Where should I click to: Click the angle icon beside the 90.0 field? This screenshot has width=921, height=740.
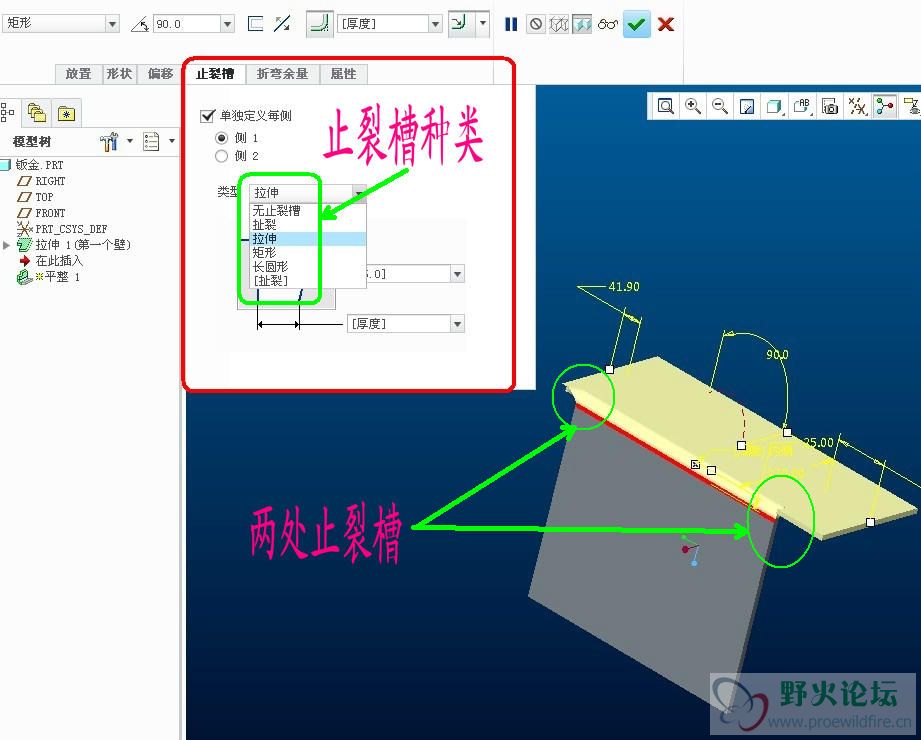coord(139,24)
